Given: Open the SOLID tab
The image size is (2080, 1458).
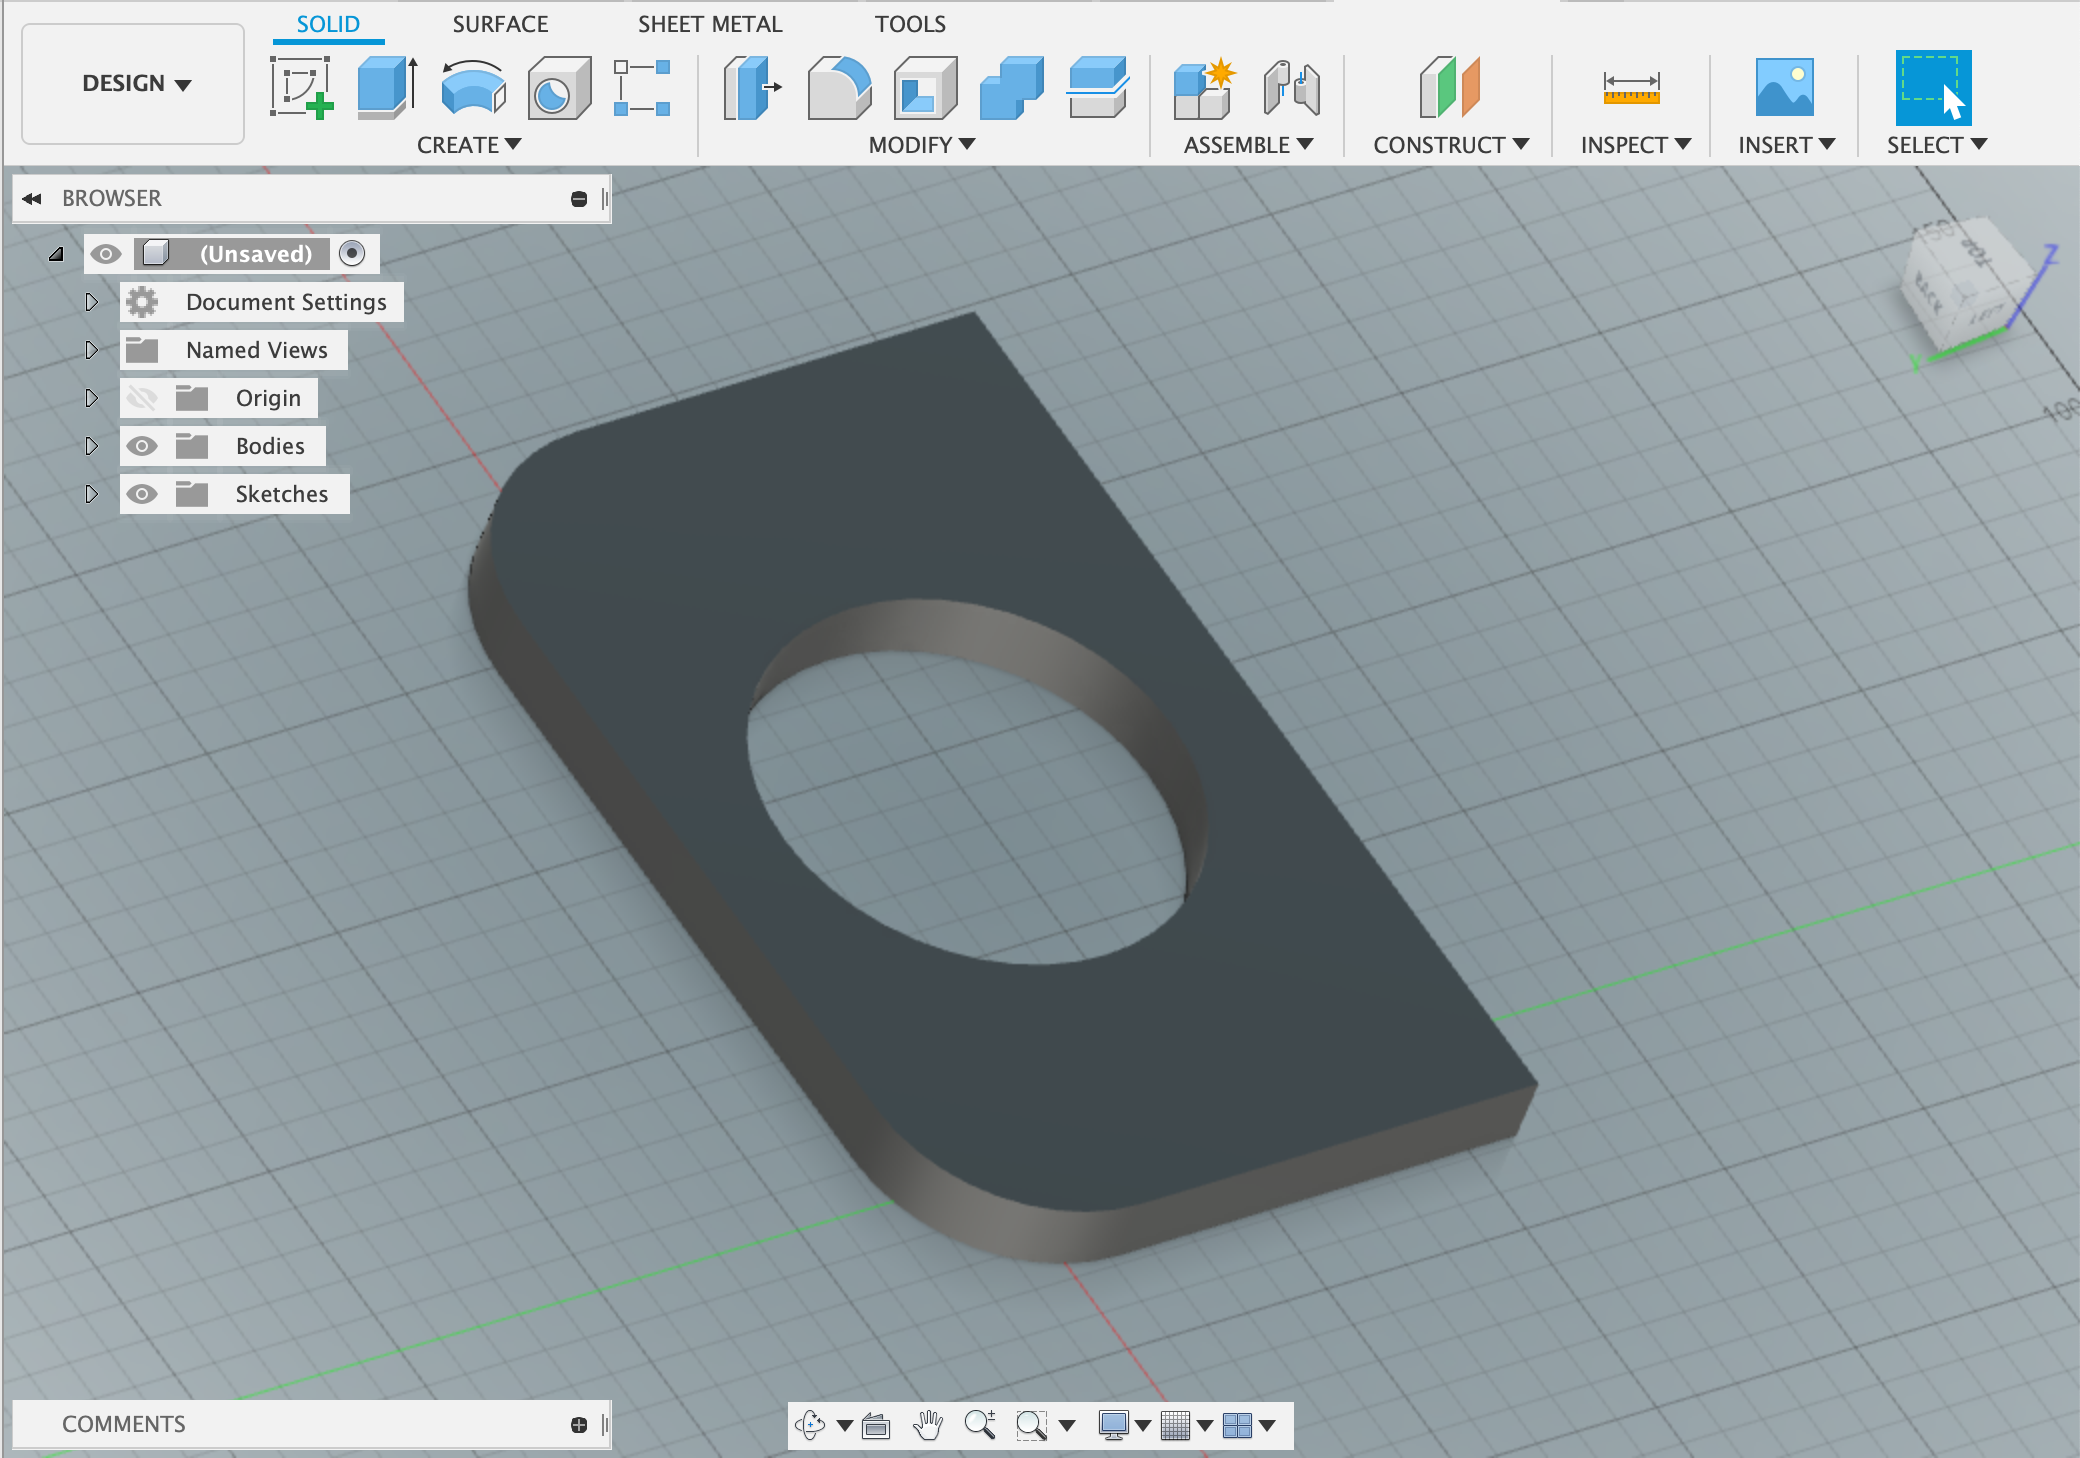Looking at the screenshot, I should (x=329, y=24).
